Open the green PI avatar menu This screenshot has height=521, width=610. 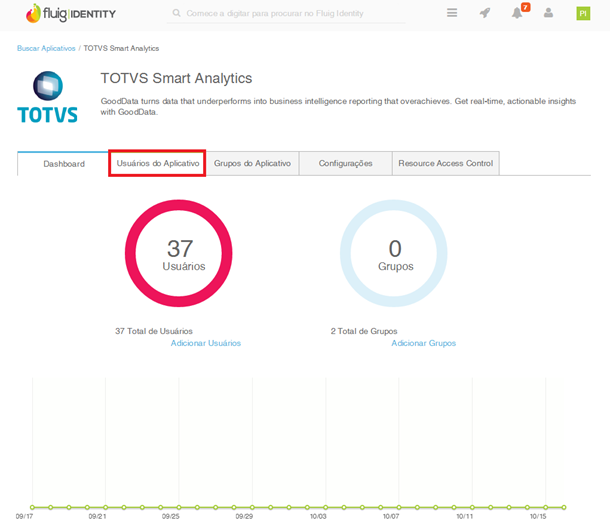pyautogui.click(x=583, y=14)
